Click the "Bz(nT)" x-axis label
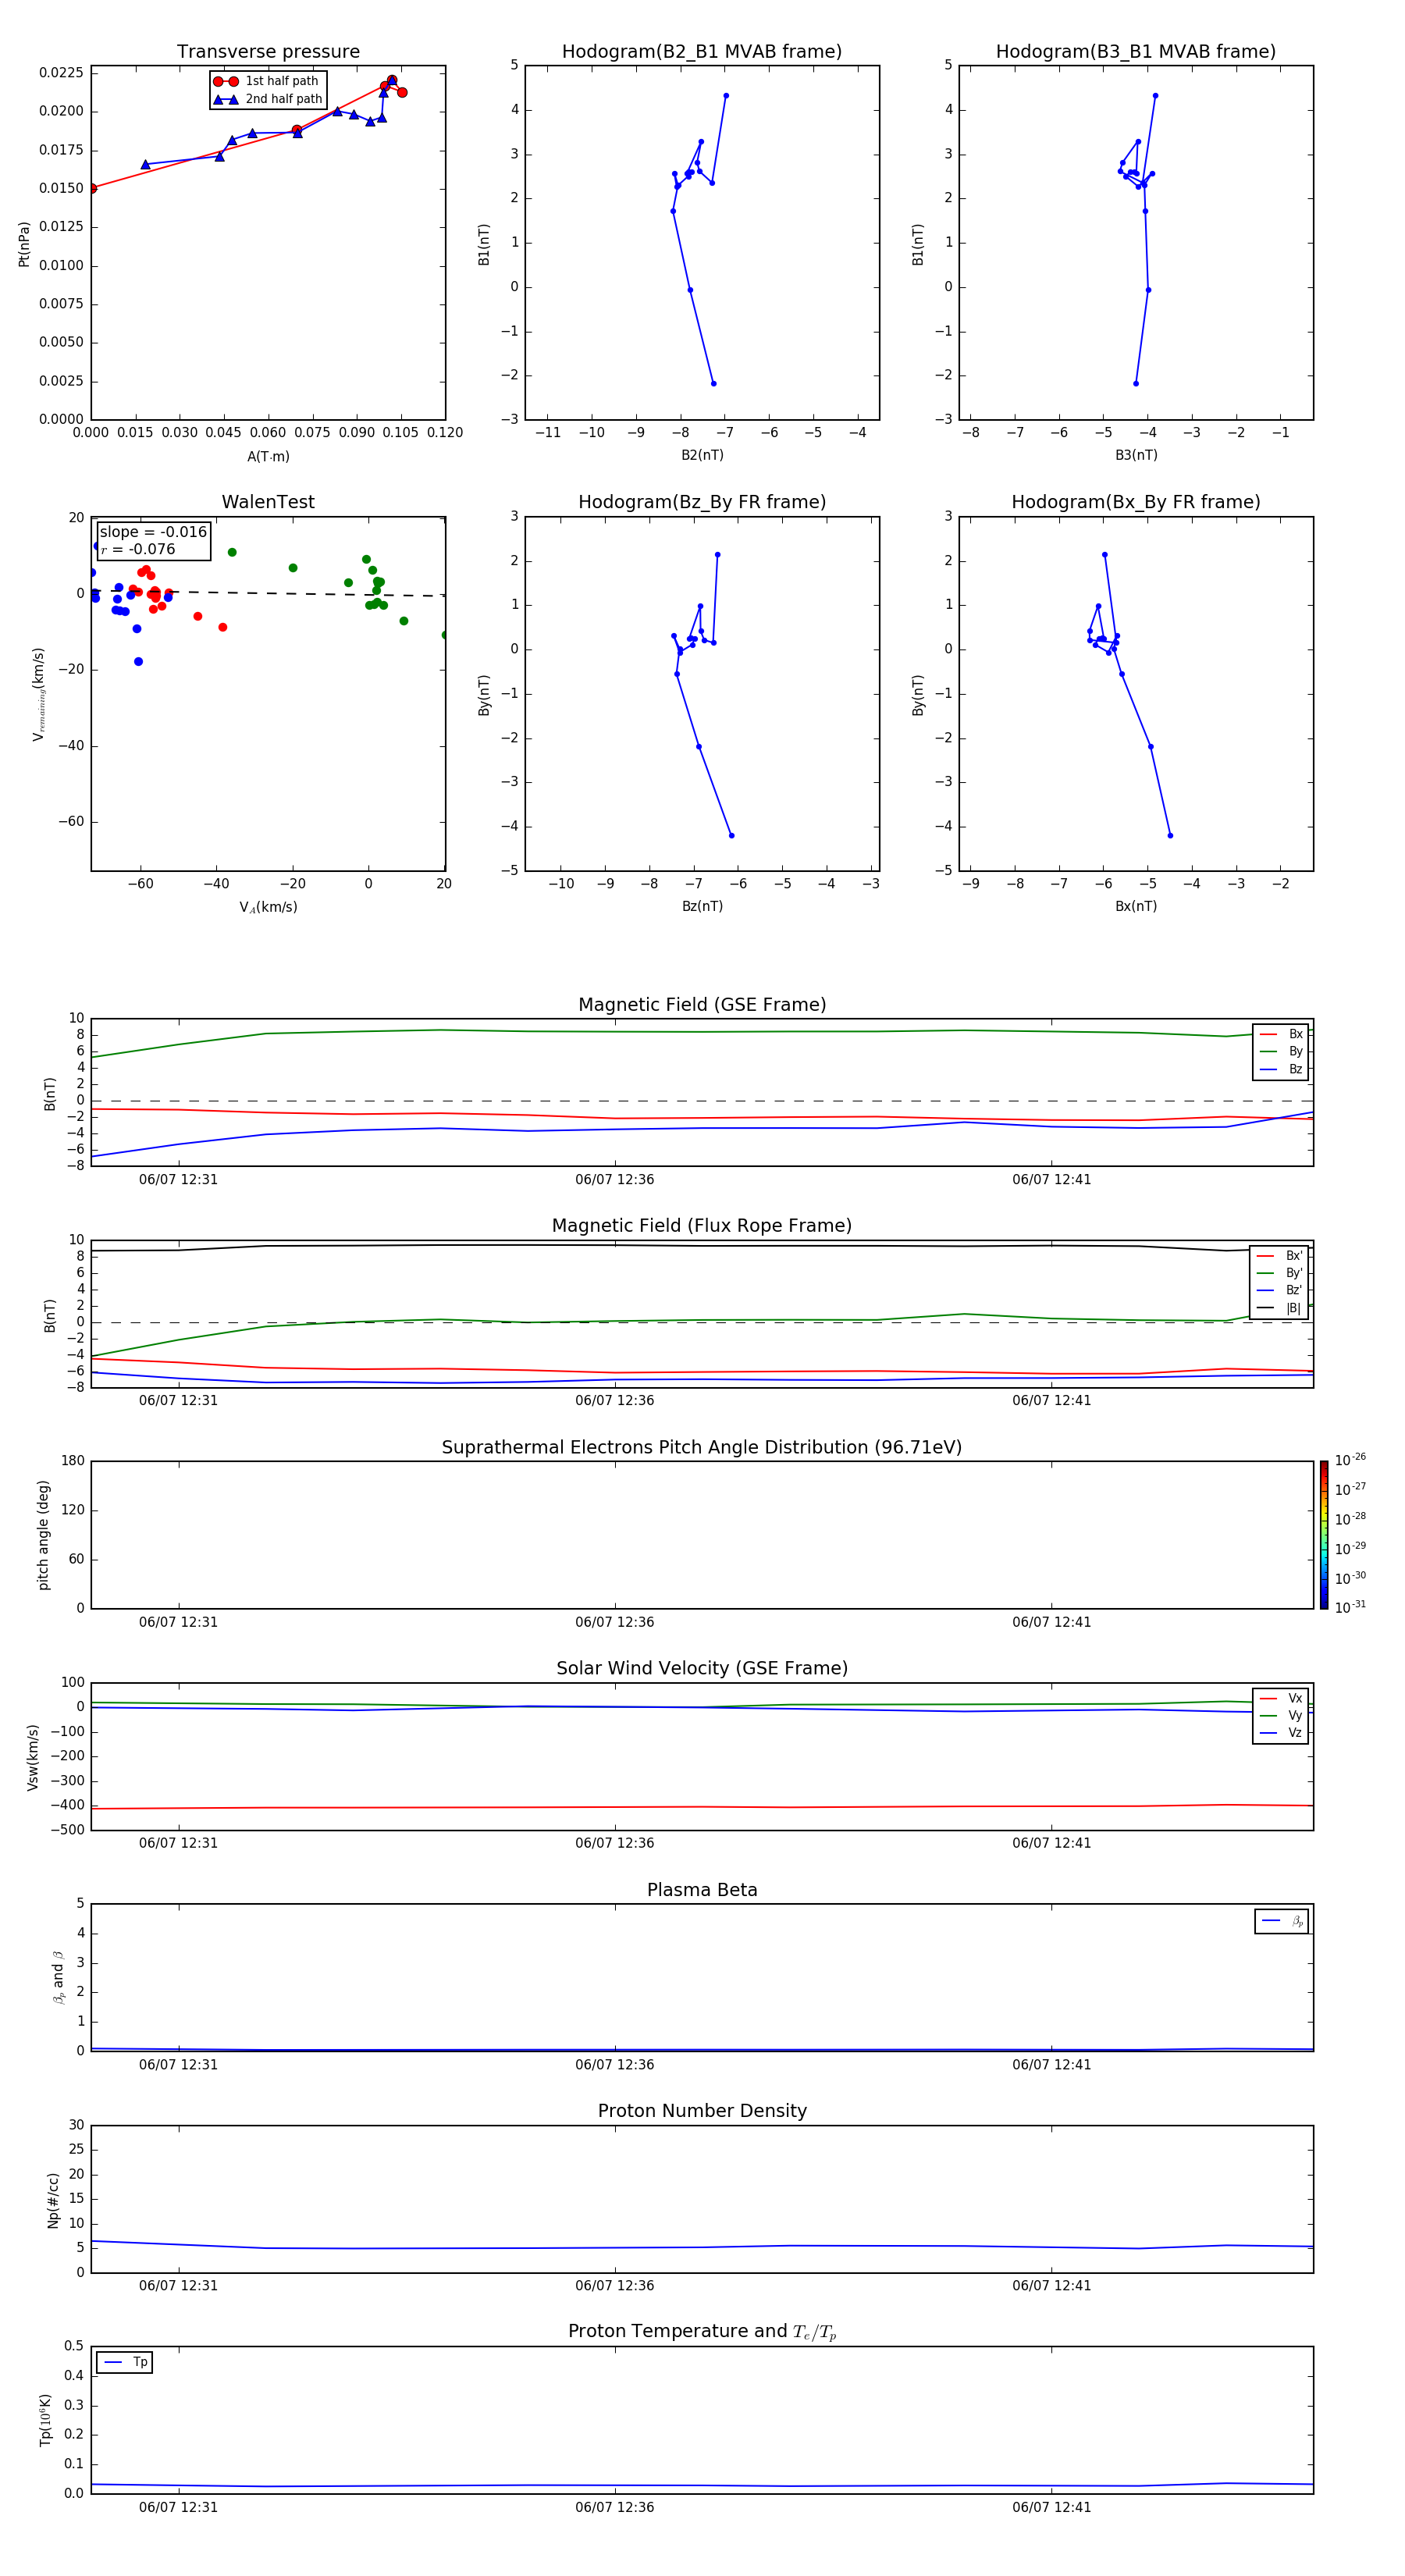This screenshot has width=1405, height=2576. (x=702, y=906)
